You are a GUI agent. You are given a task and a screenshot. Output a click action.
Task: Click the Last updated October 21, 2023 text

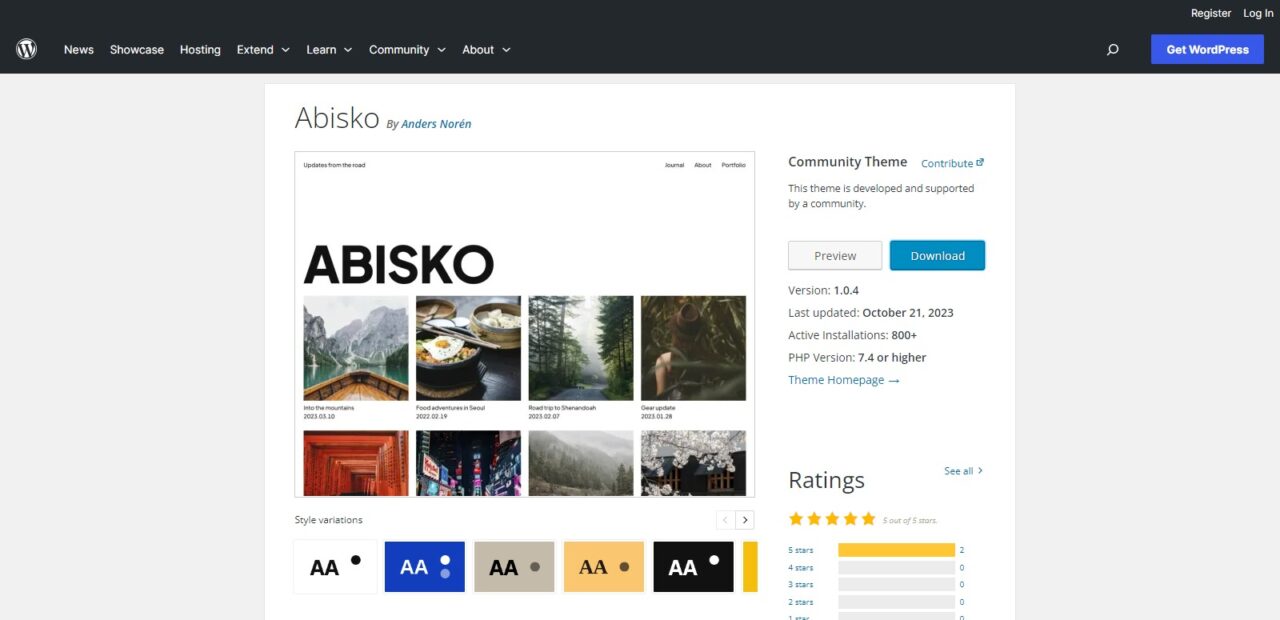pyautogui.click(x=871, y=313)
